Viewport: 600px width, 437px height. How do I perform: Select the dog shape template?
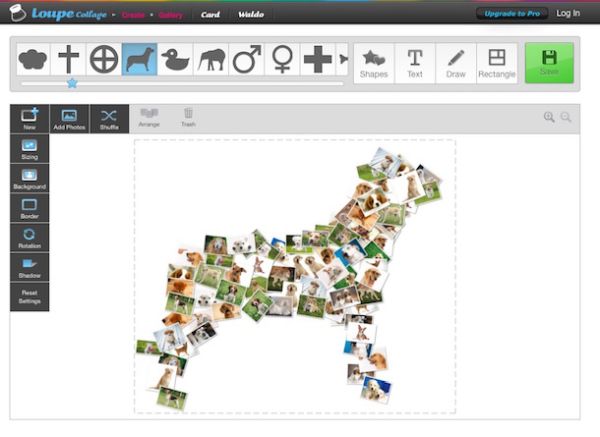point(140,59)
